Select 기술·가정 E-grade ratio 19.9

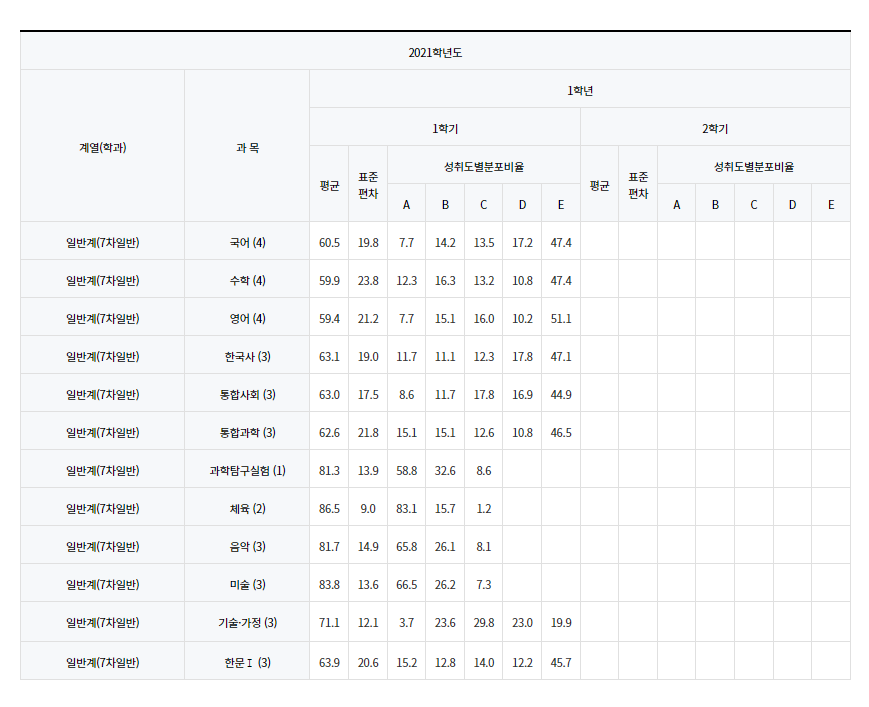click(561, 622)
